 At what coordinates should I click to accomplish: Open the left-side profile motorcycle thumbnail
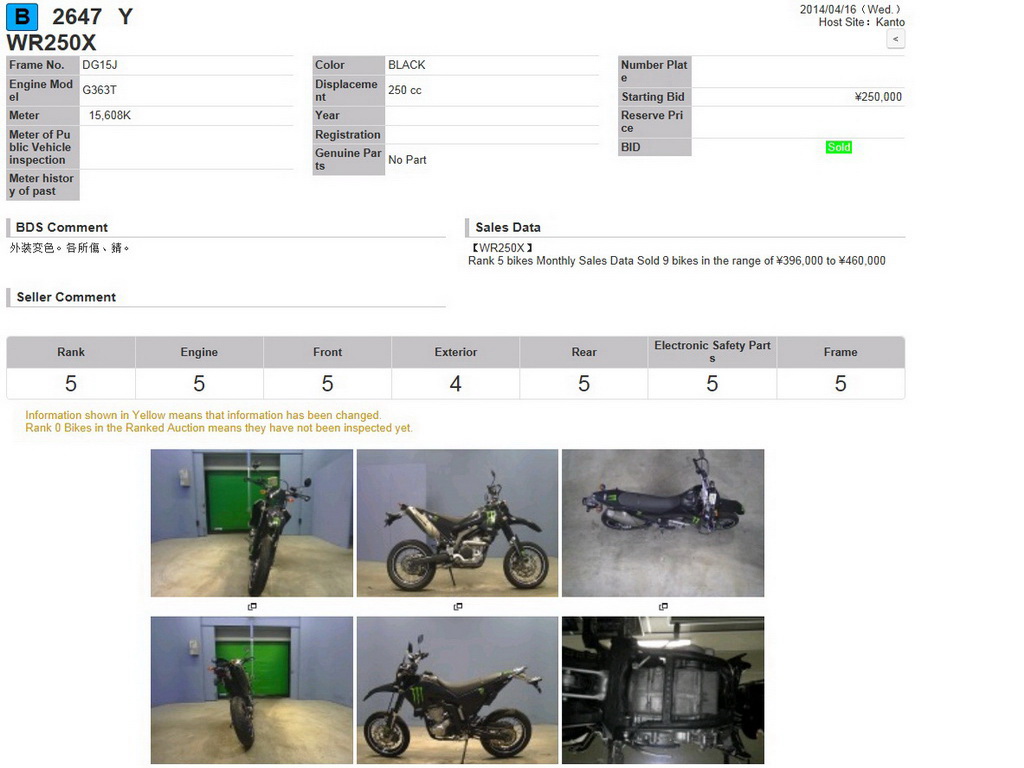[x=457, y=690]
